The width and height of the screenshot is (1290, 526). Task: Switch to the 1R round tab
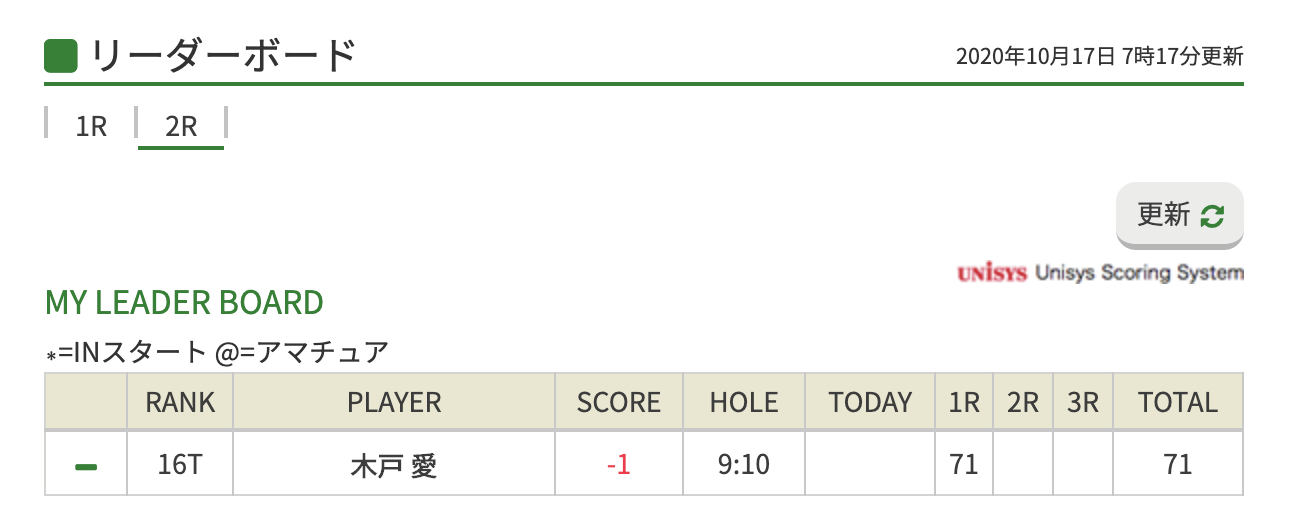coord(91,127)
